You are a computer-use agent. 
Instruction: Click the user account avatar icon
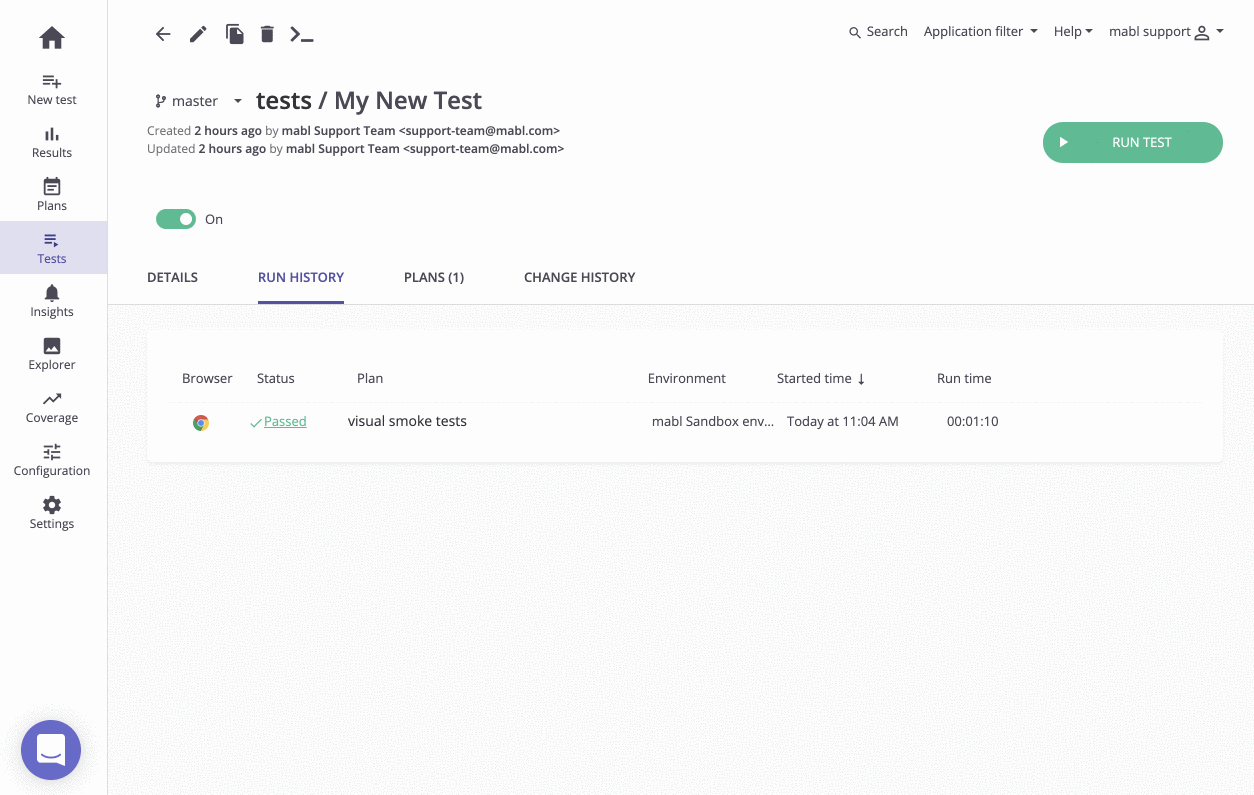tap(1202, 33)
